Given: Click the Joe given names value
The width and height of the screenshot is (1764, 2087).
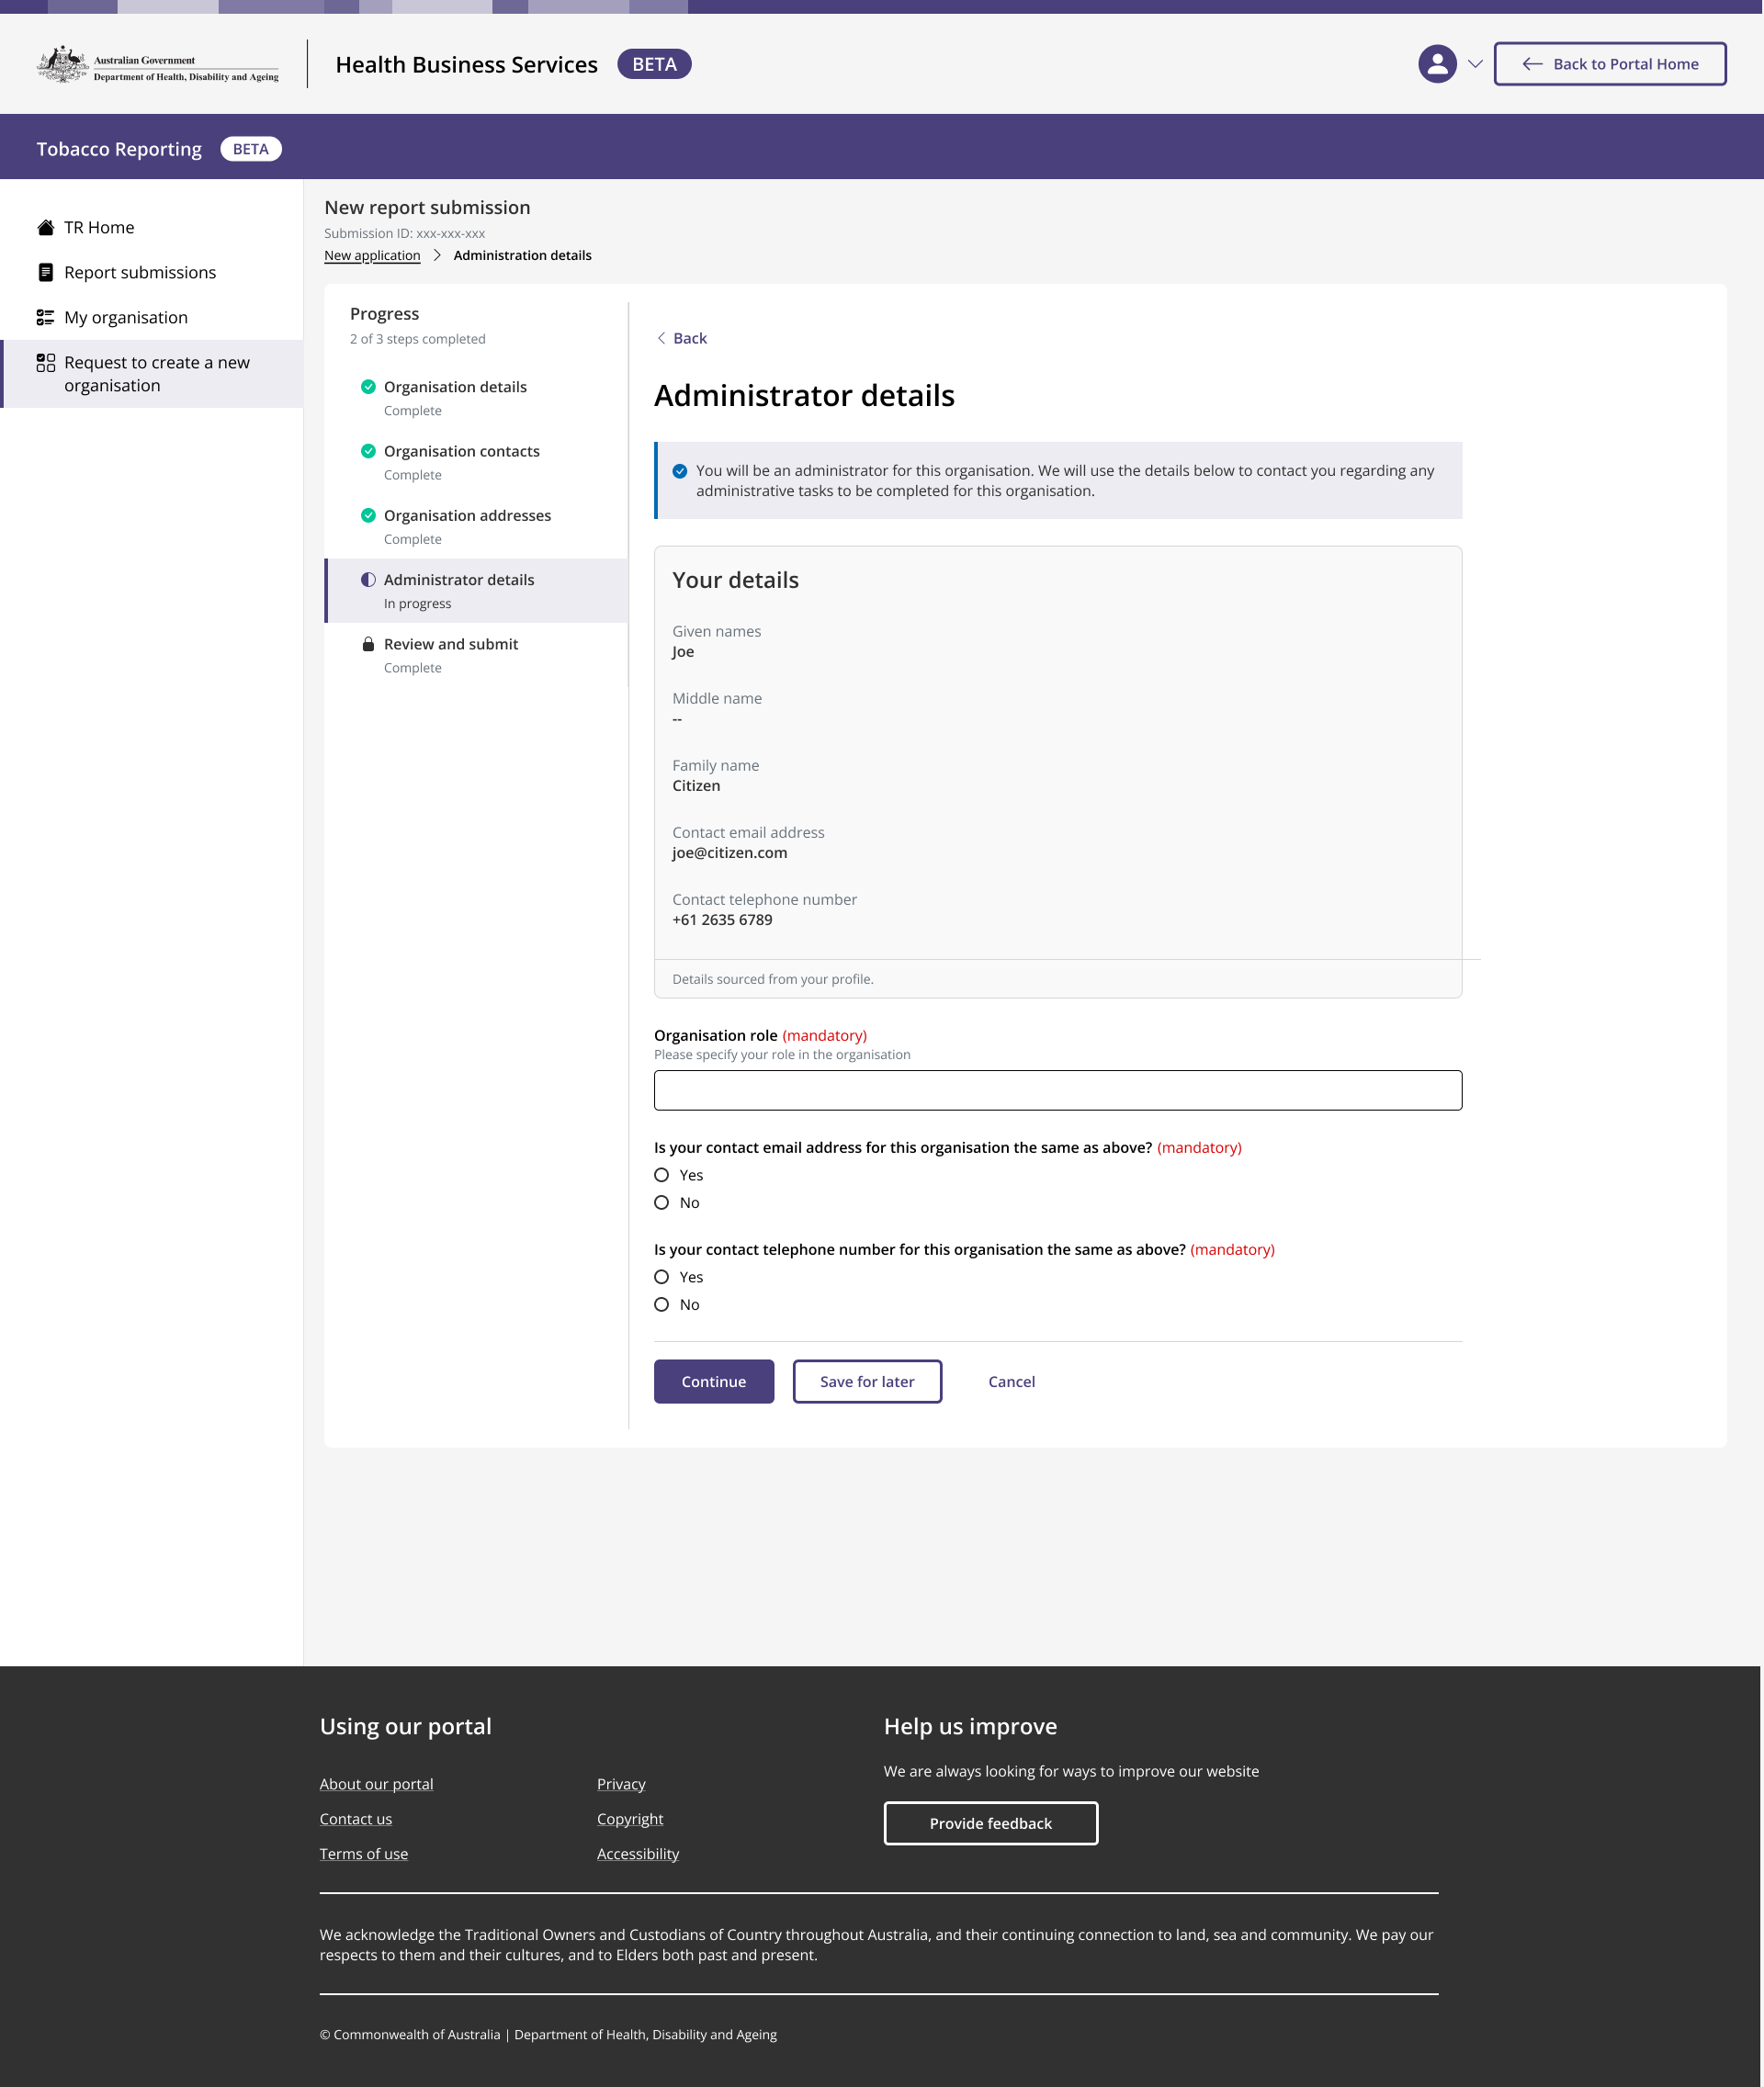Looking at the screenshot, I should click(682, 652).
